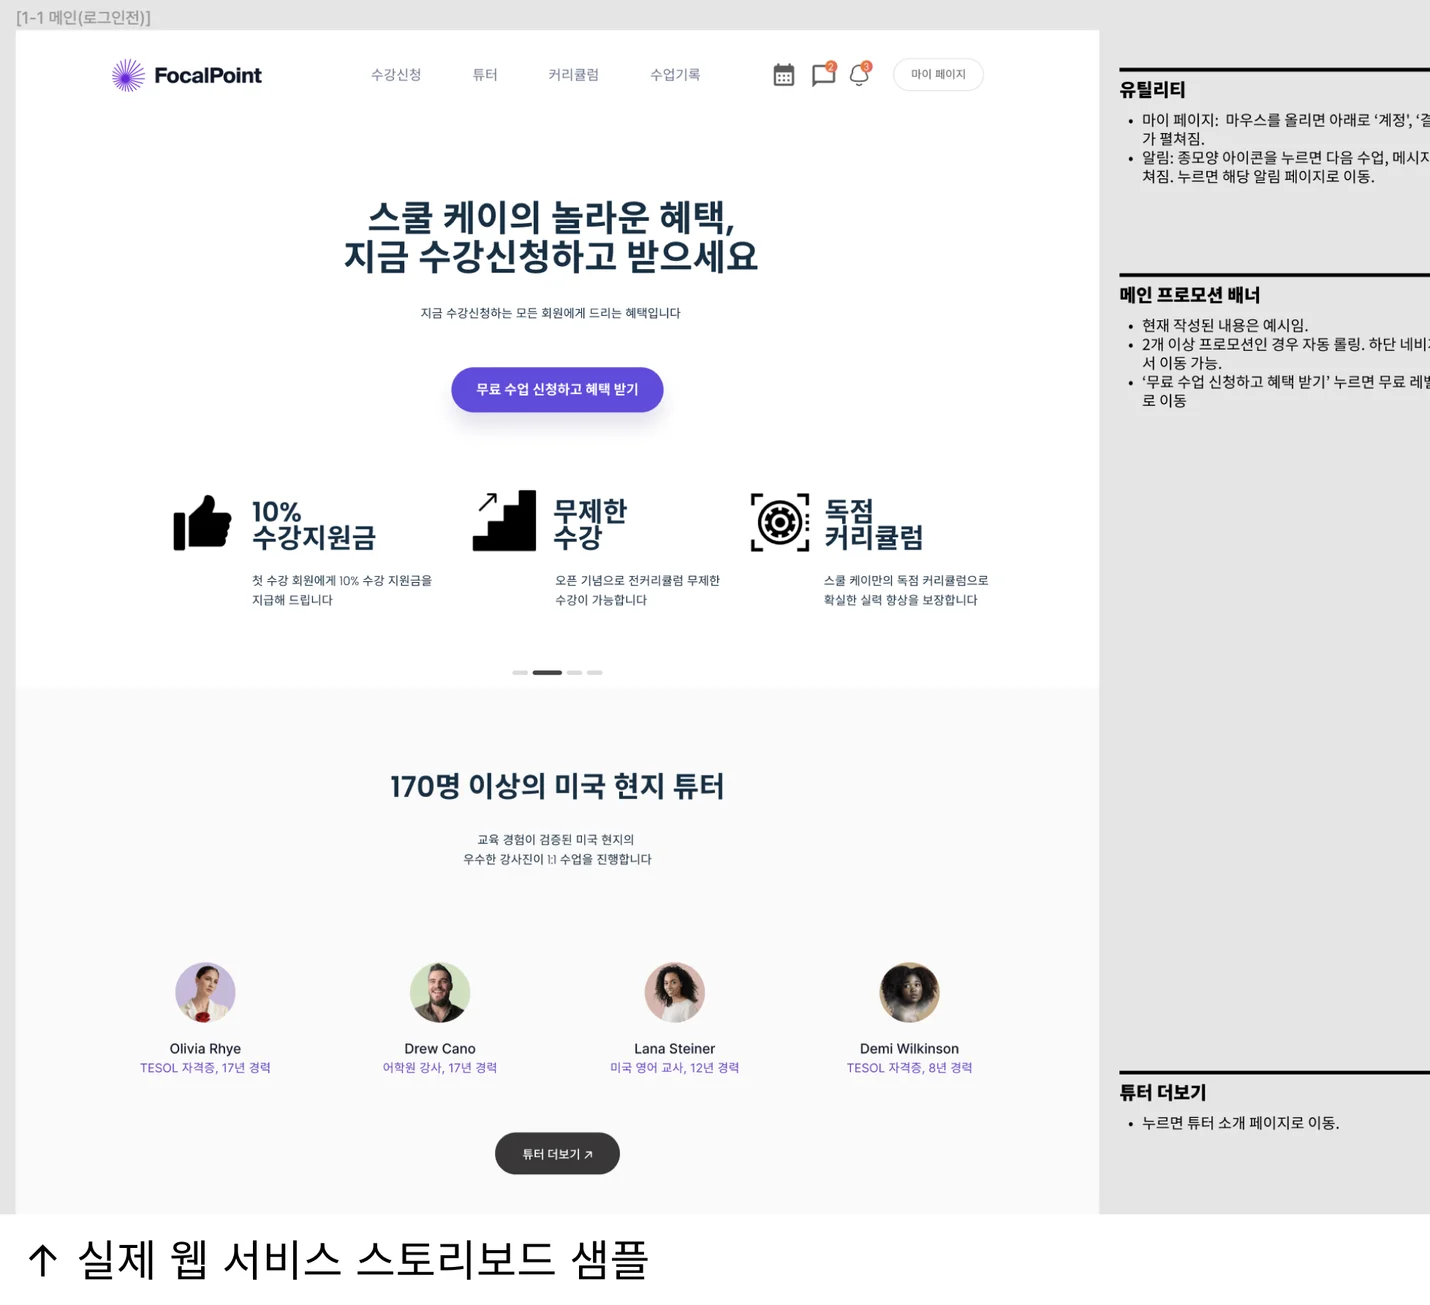Open the 수강신청 menu item
The width and height of the screenshot is (1430, 1305).
pos(396,74)
